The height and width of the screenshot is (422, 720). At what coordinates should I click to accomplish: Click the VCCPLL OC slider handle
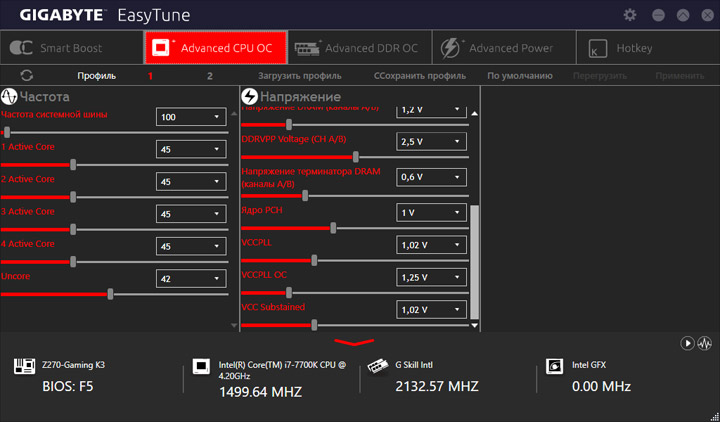pyautogui.click(x=289, y=293)
